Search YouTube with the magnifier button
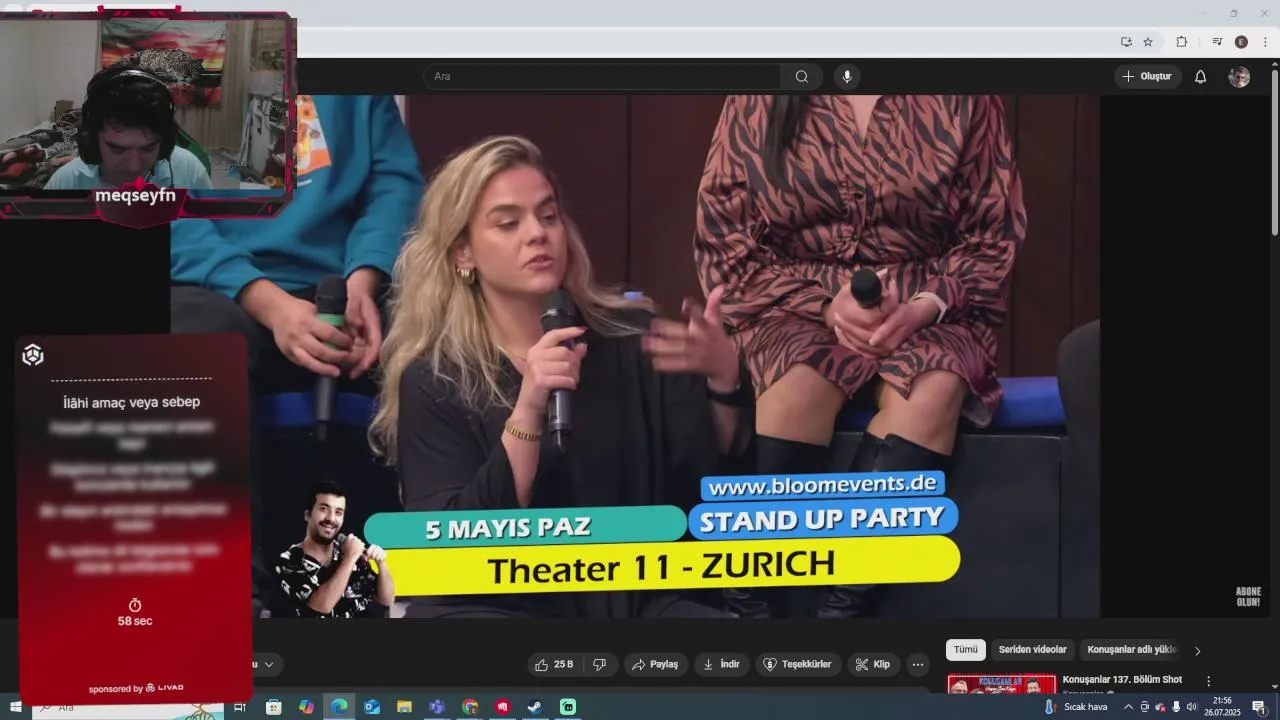The width and height of the screenshot is (1280, 720). click(801, 77)
